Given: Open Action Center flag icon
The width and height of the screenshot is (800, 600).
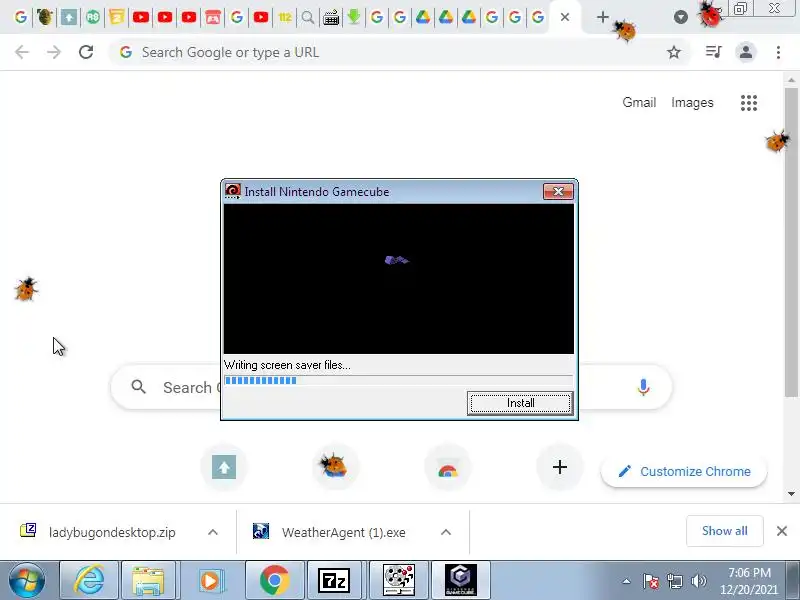Looking at the screenshot, I should 651,581.
